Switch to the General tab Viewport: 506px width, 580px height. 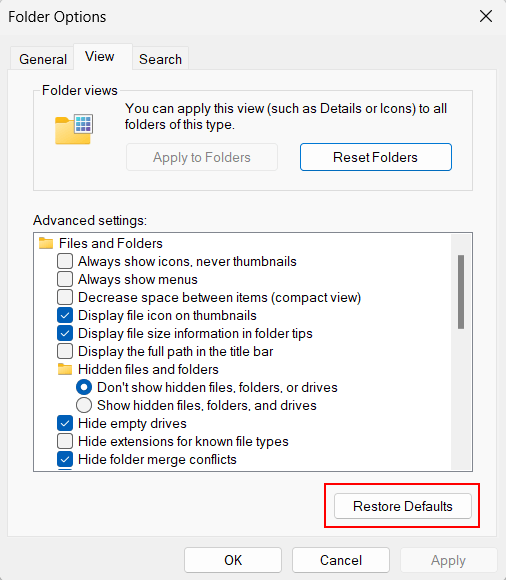tap(43, 59)
